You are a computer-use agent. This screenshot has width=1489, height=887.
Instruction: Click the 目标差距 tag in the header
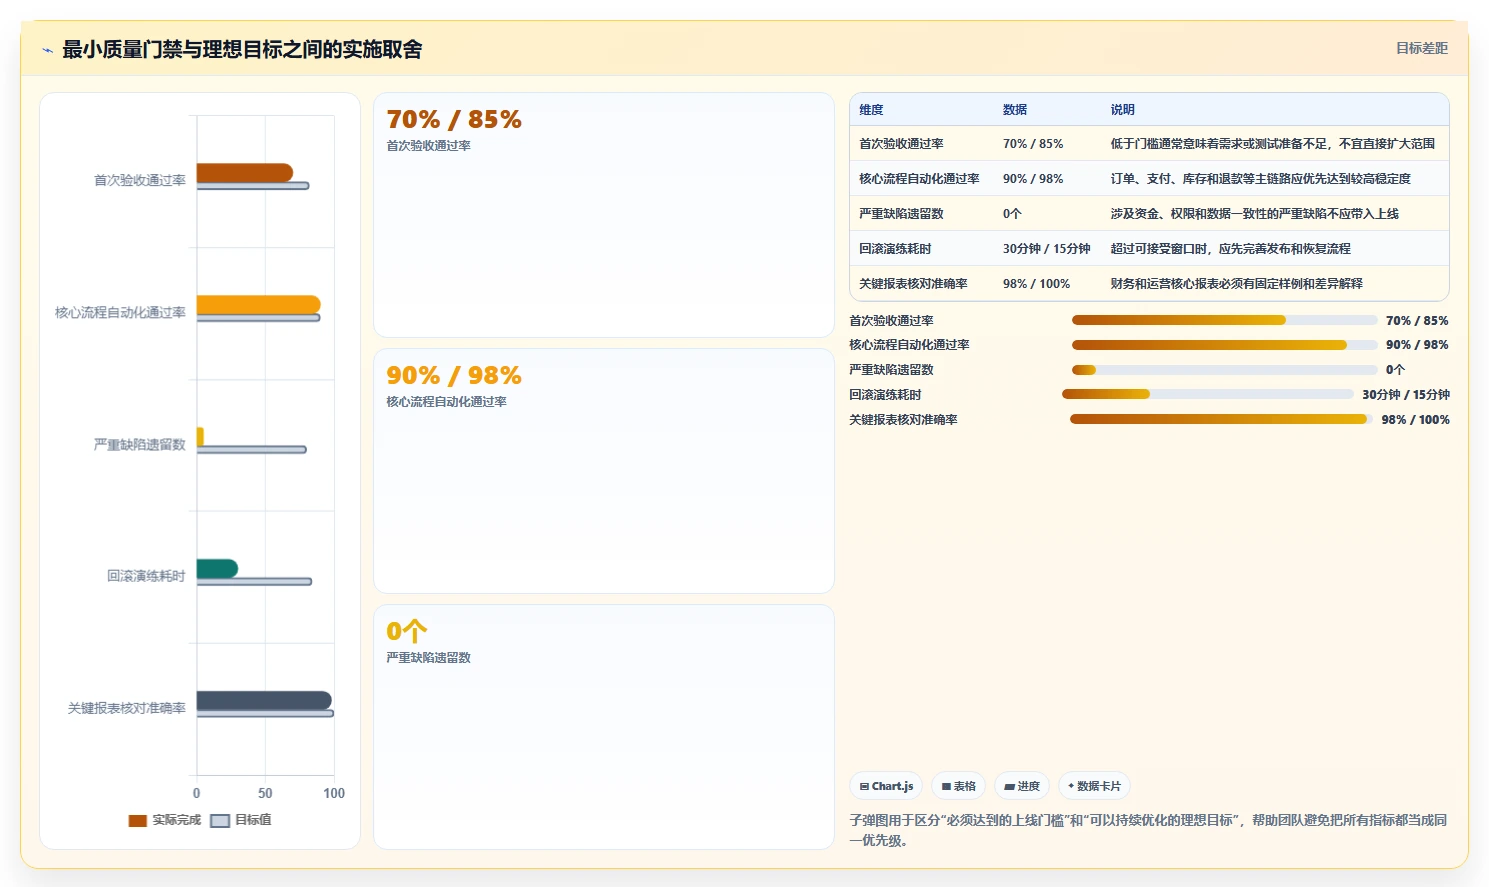tap(1421, 48)
